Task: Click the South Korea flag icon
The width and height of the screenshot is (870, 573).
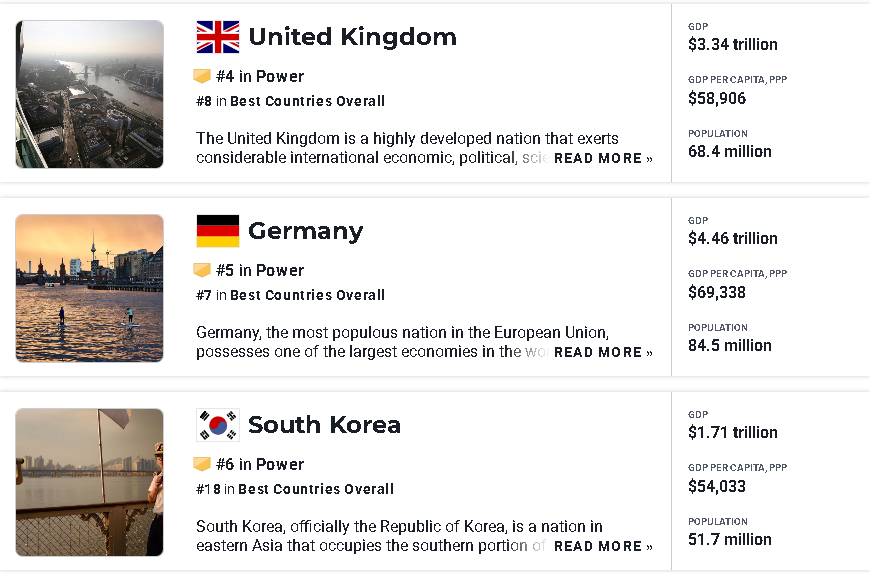Action: 218,425
